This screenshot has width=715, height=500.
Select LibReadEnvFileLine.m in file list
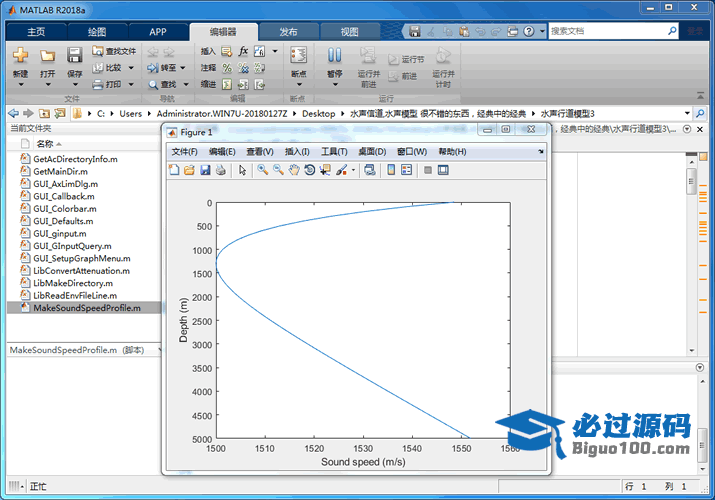click(x=75, y=295)
